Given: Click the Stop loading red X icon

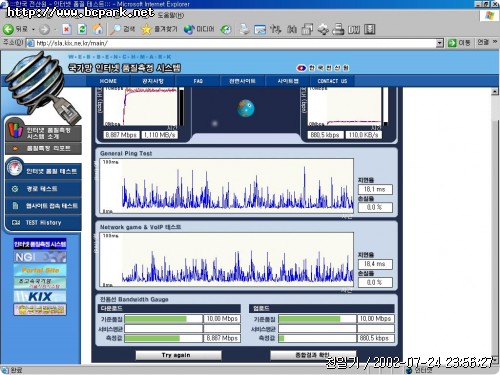Looking at the screenshot, I should [x=67, y=29].
